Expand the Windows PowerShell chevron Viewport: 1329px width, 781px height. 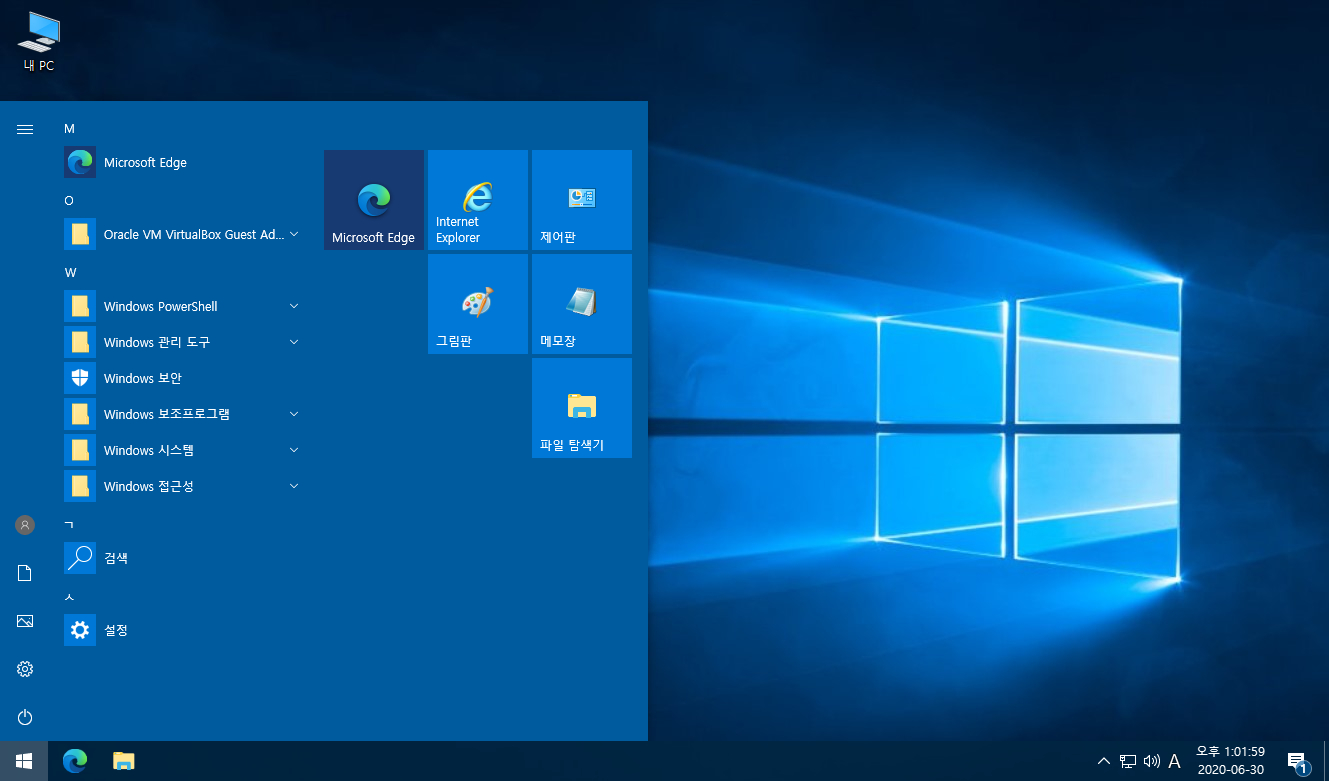click(x=294, y=306)
